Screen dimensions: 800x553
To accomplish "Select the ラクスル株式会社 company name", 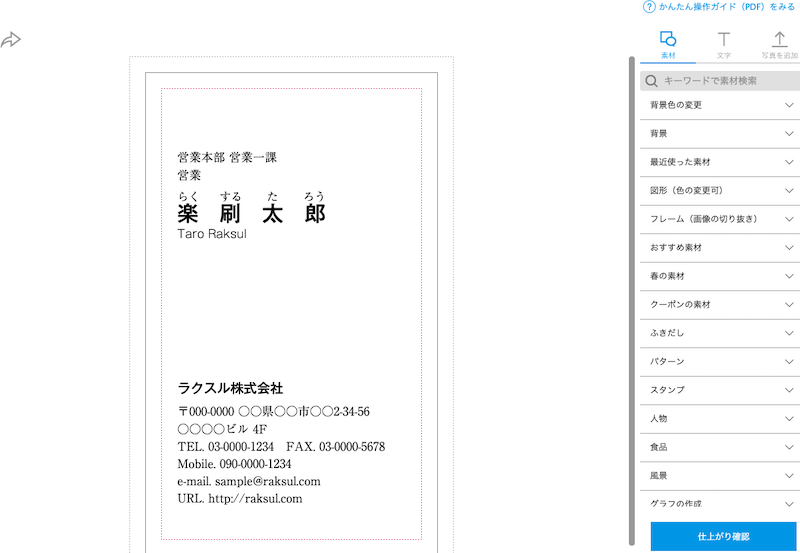I will pyautogui.click(x=230, y=389).
